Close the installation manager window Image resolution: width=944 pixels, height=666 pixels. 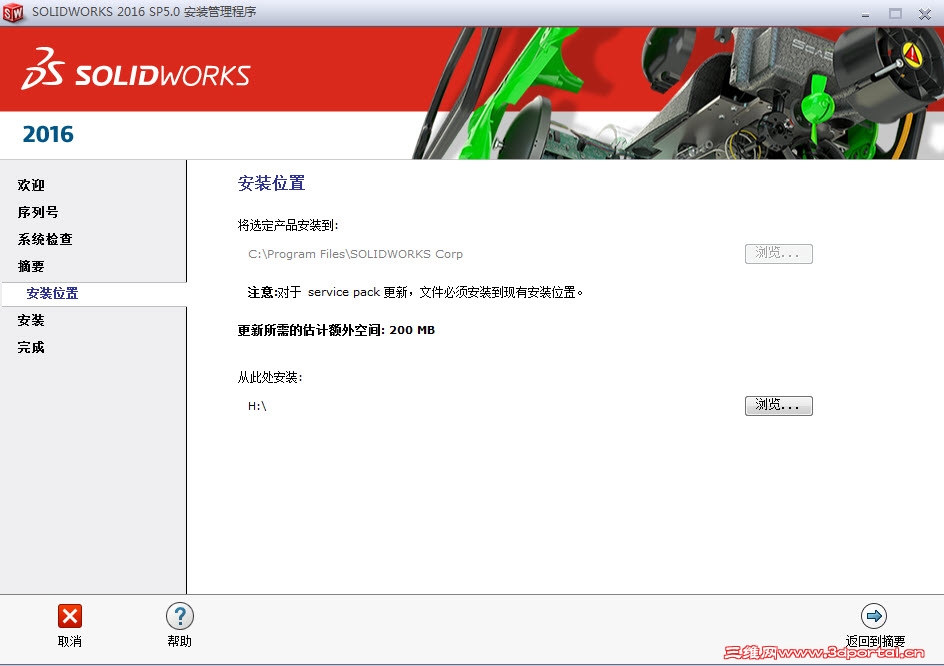925,14
